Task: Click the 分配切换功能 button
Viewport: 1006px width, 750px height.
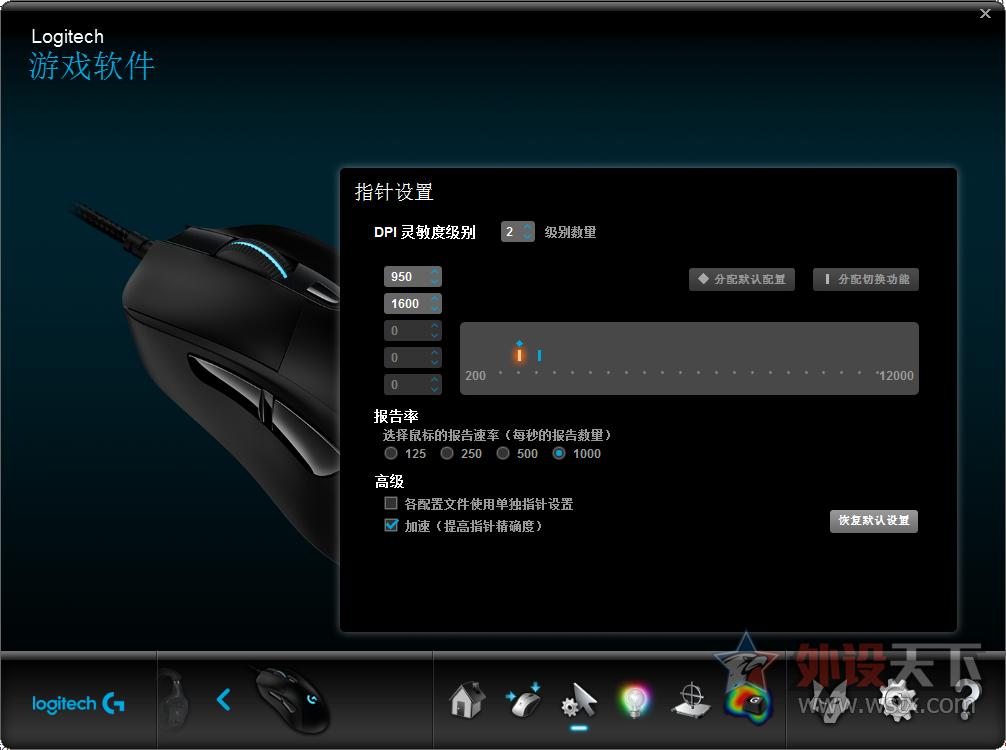Action: pyautogui.click(x=865, y=279)
